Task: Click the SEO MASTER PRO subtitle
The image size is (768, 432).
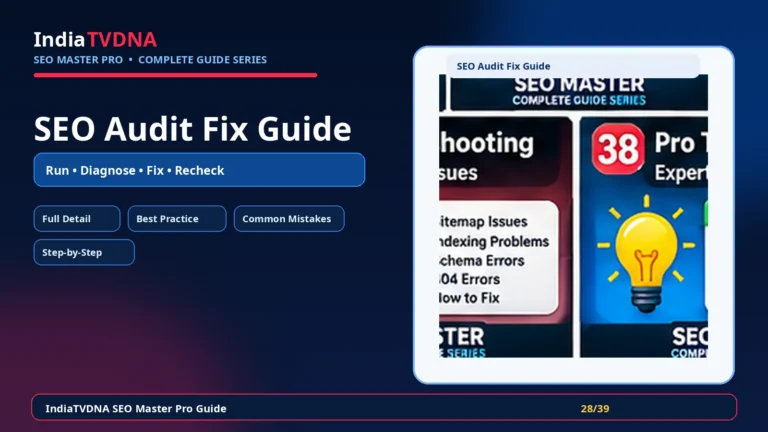Action: [x=78, y=60]
